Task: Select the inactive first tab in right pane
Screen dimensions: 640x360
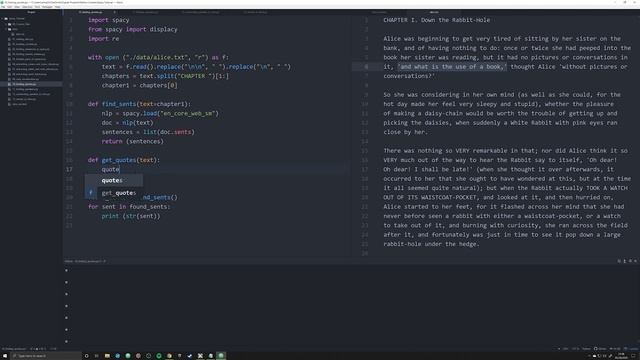Action: point(379,12)
